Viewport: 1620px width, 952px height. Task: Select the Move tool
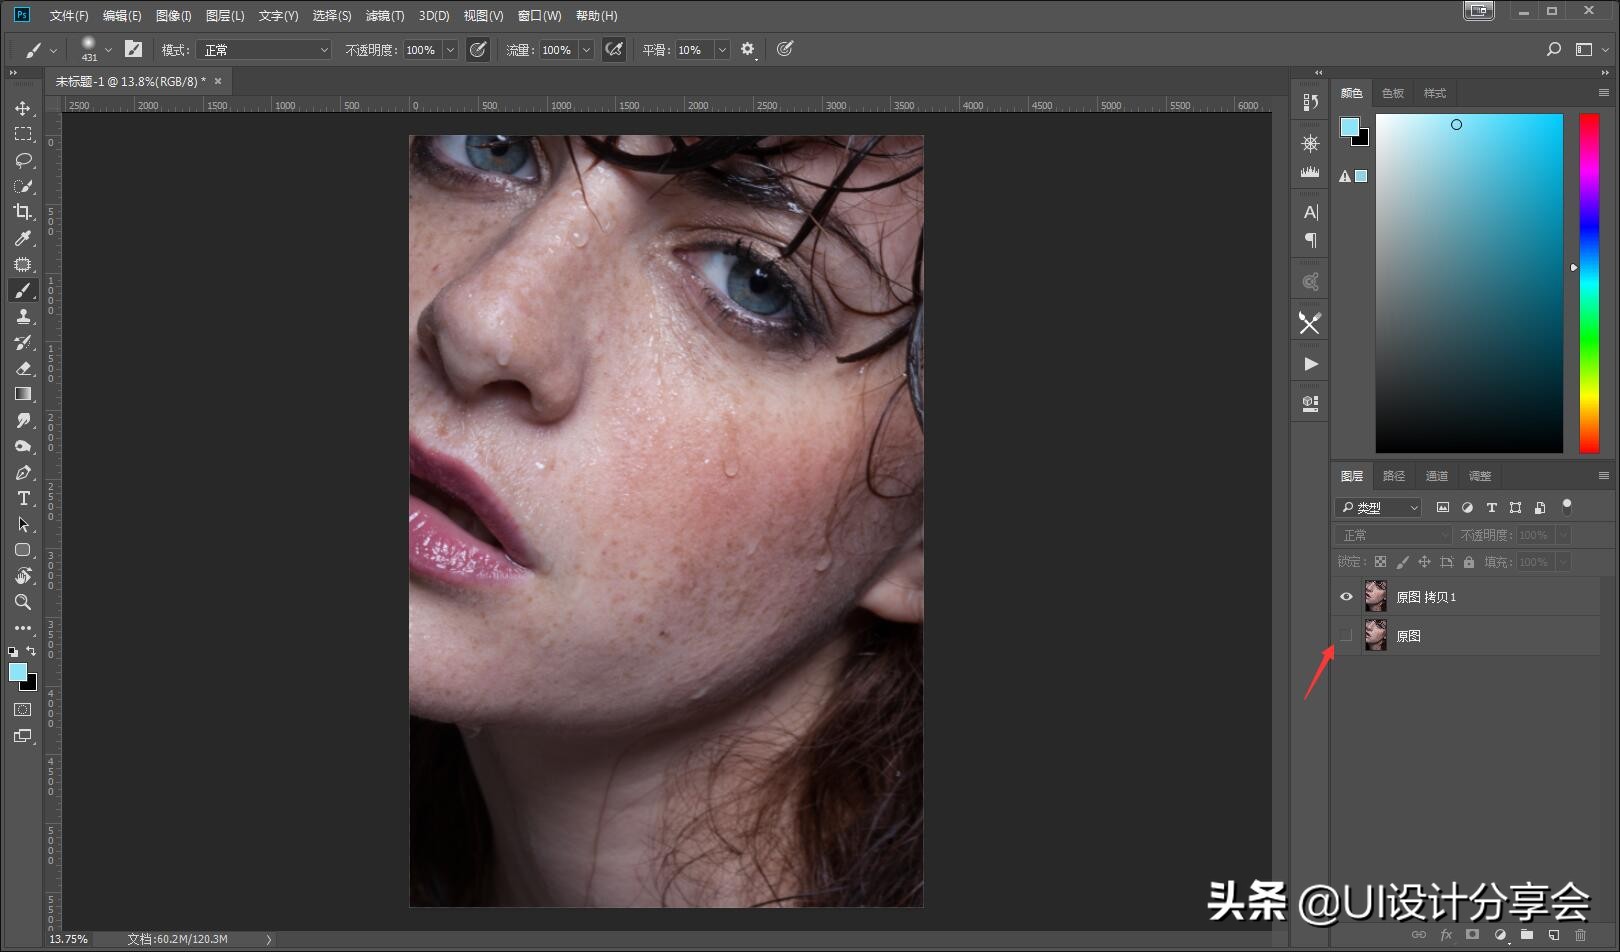point(23,108)
